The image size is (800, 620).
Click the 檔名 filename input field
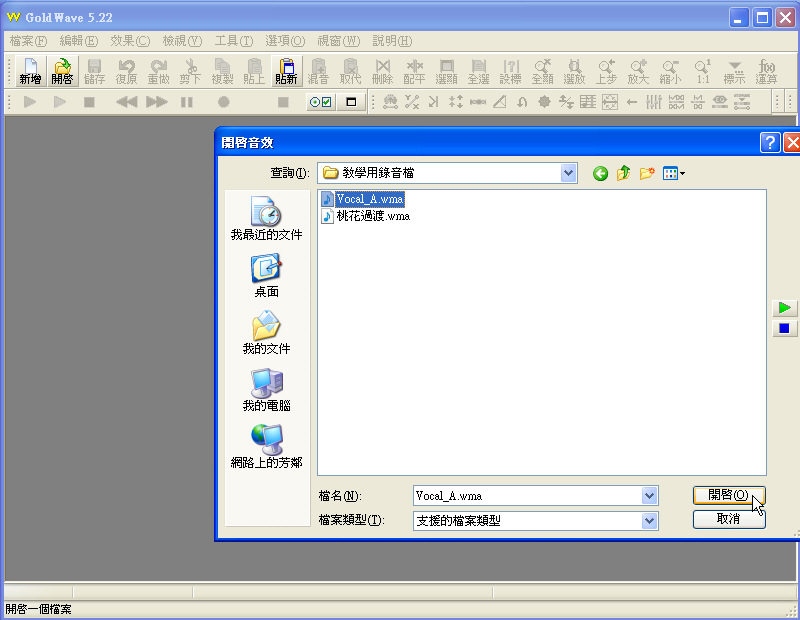[528, 495]
